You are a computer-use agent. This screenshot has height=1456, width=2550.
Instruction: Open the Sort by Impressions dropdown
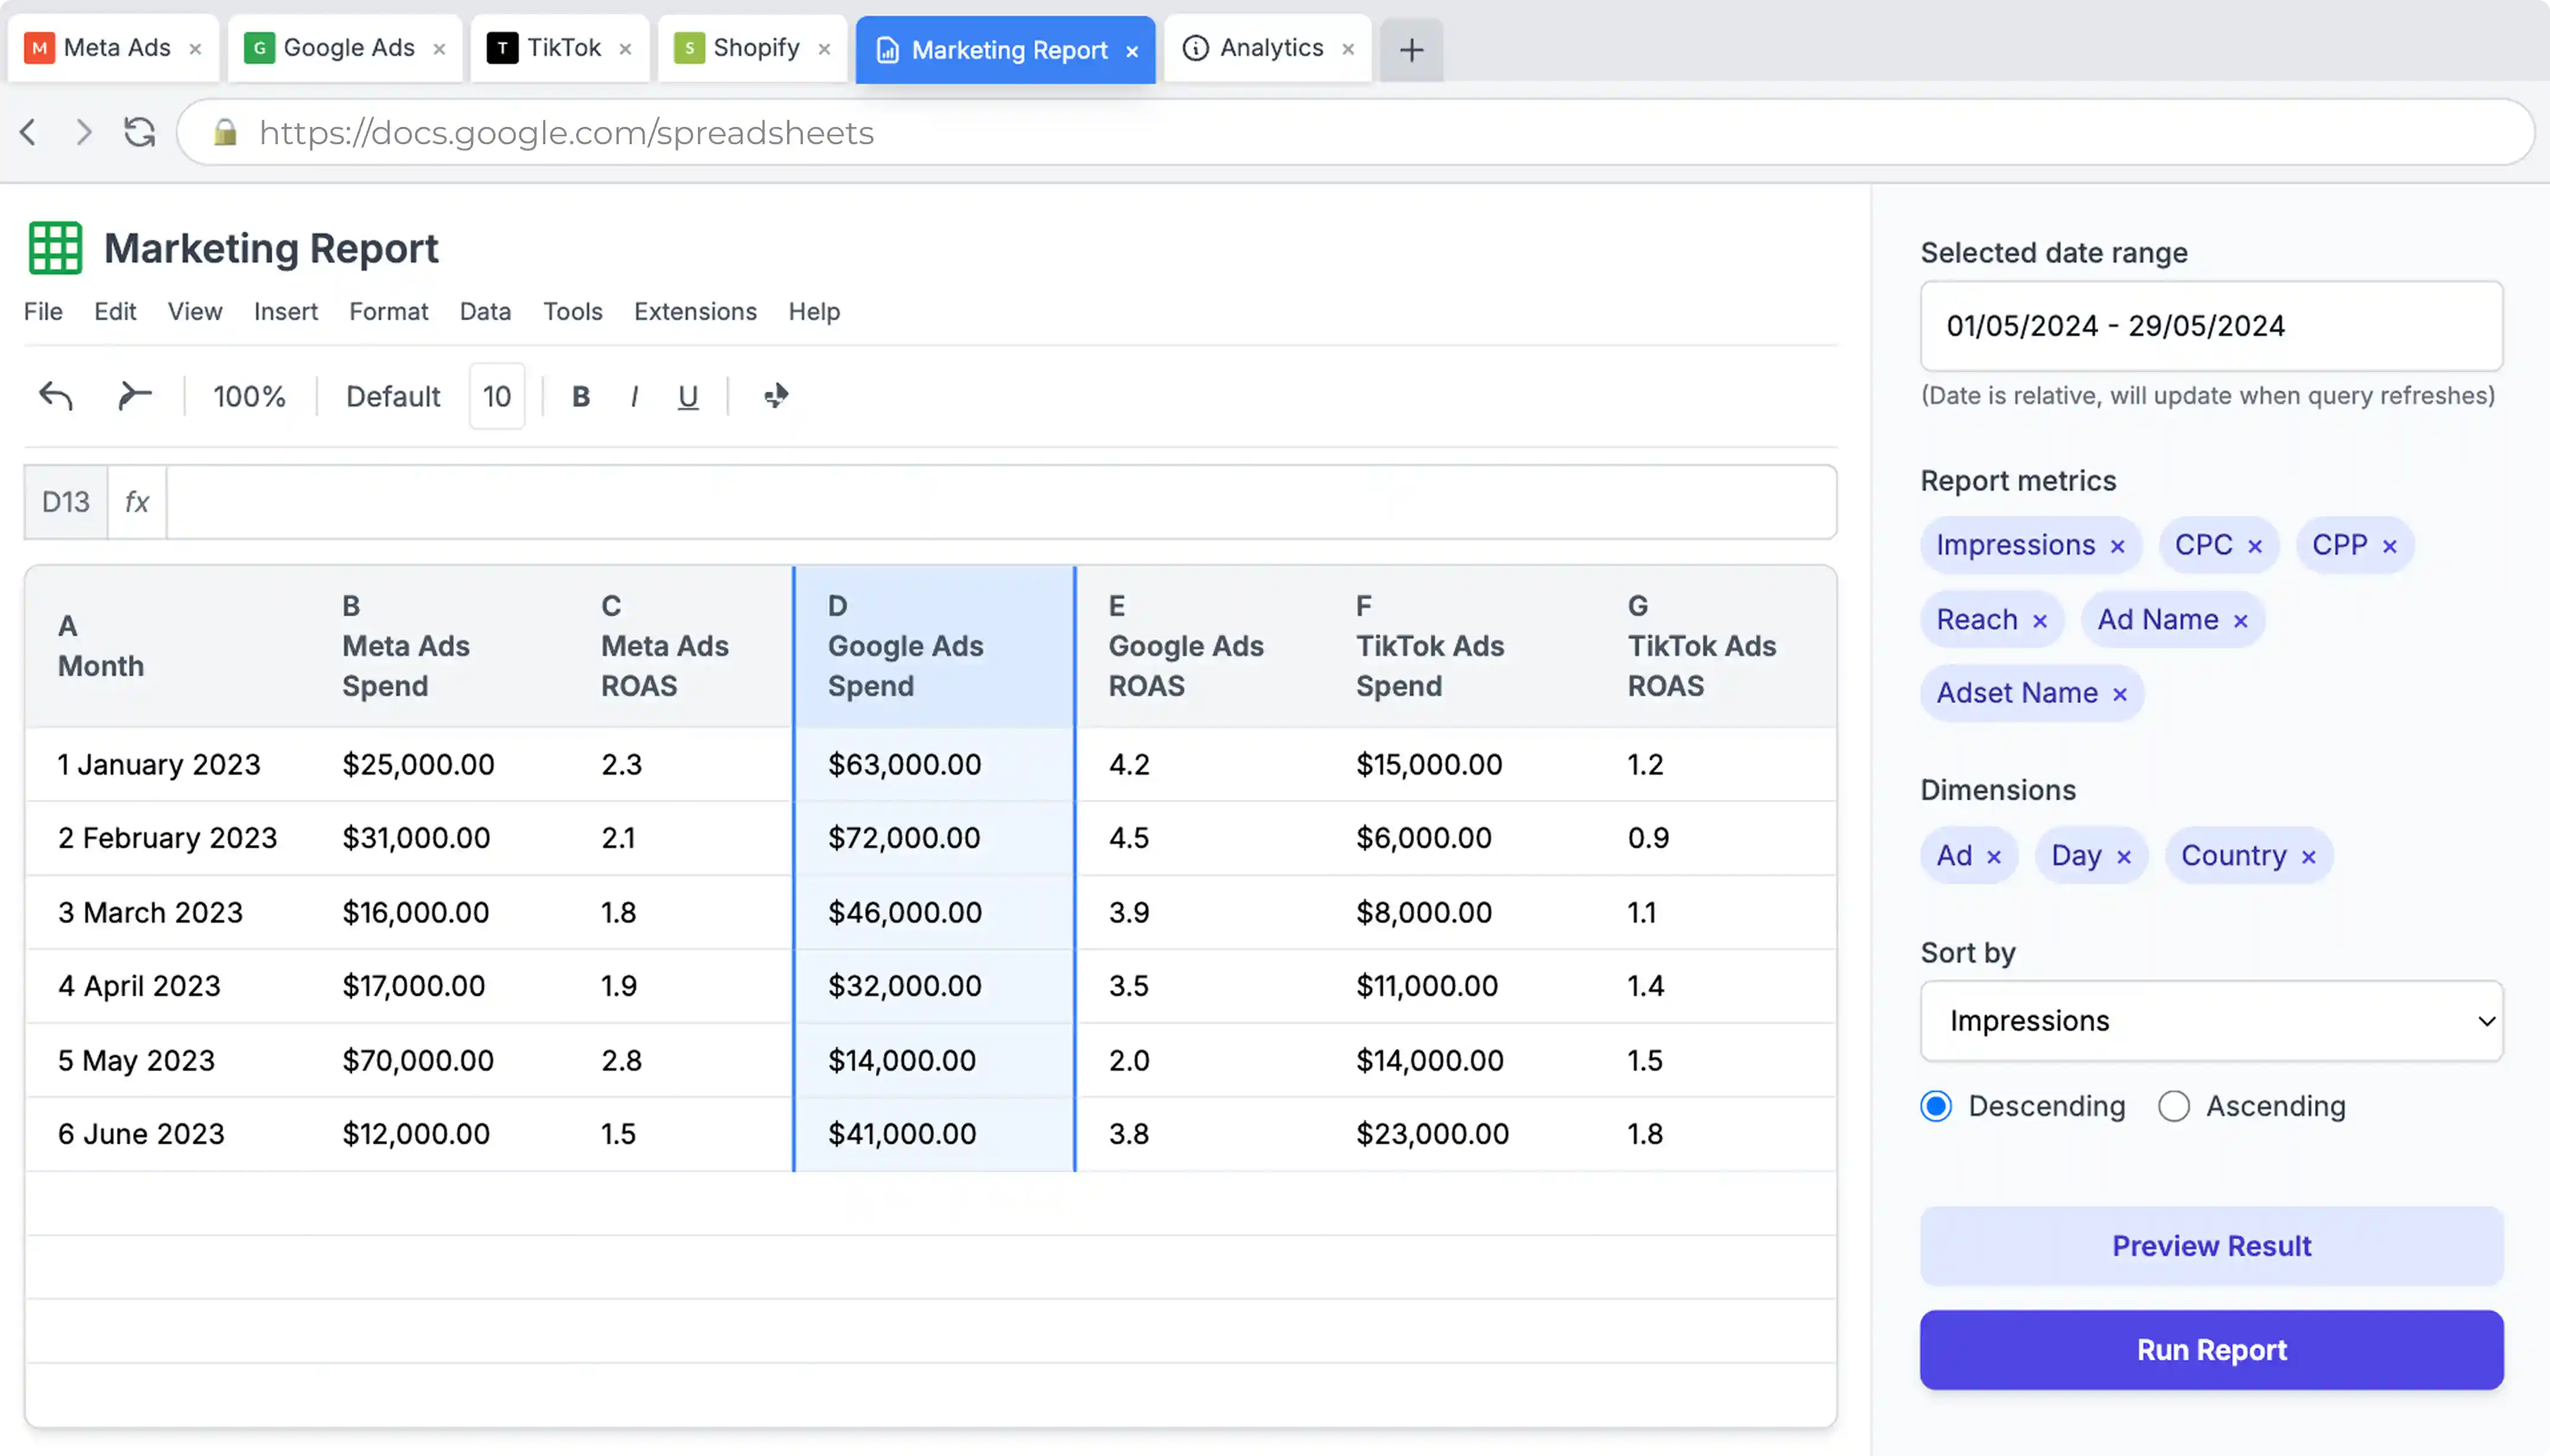pos(2211,1021)
